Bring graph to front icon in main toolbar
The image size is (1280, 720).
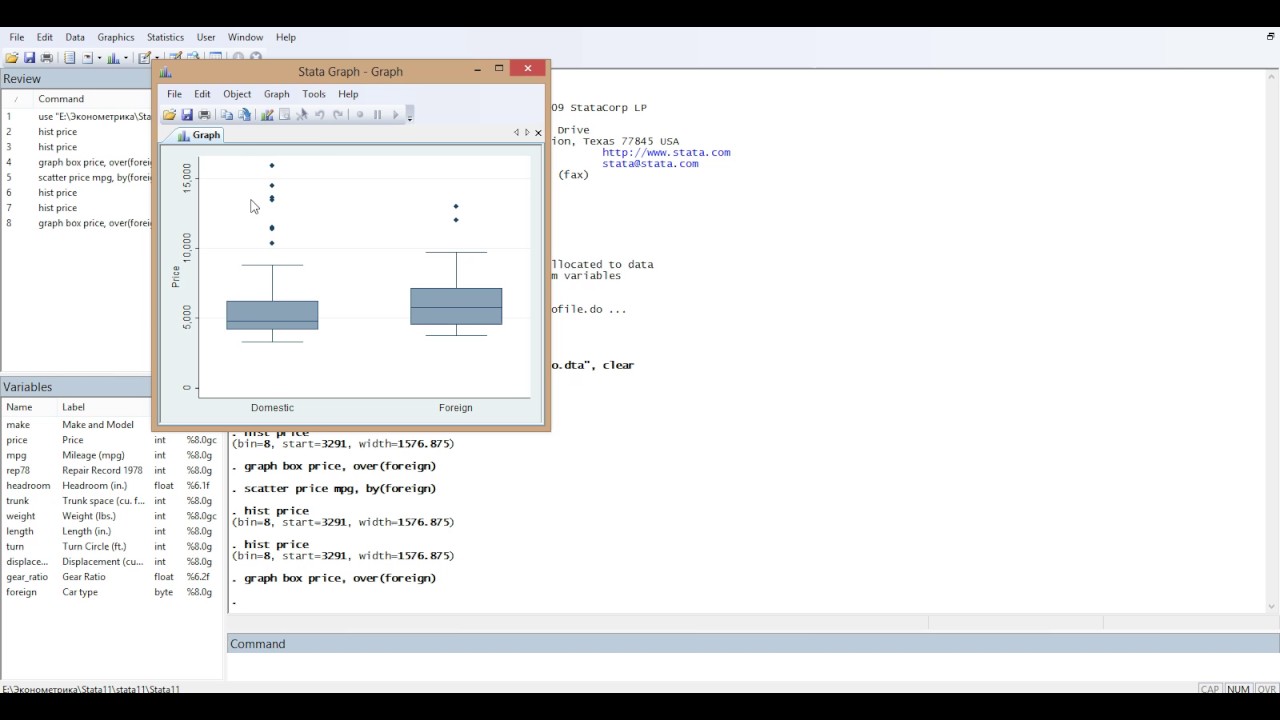coord(113,58)
